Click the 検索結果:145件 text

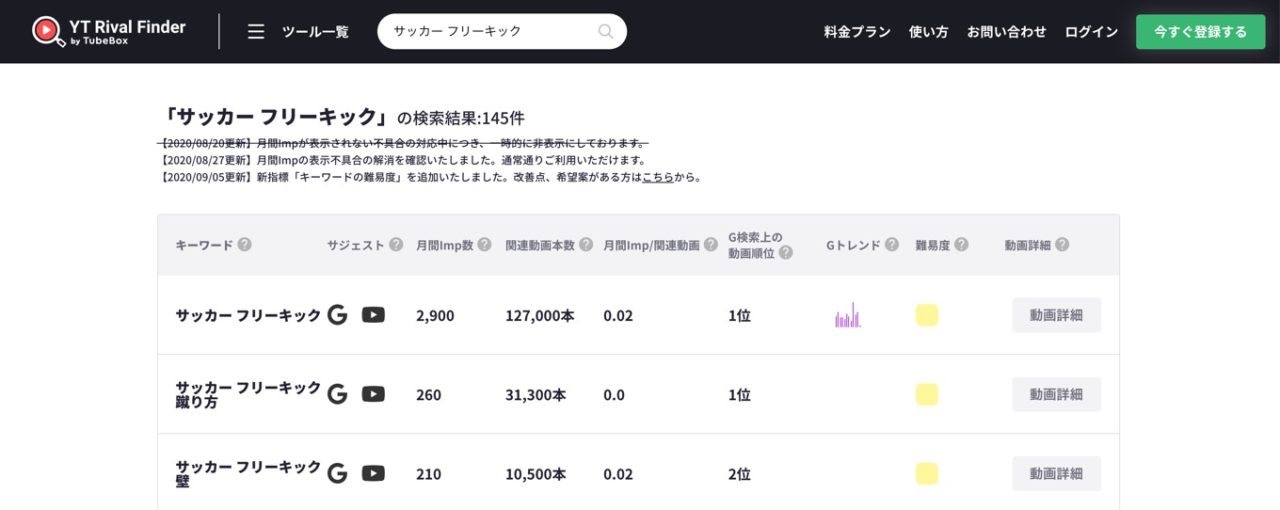(461, 118)
